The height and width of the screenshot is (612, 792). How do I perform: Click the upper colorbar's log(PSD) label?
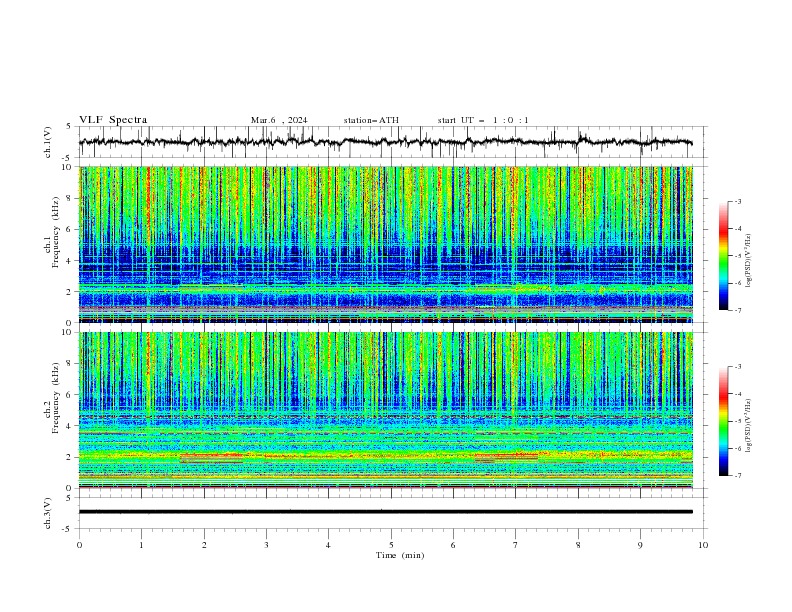tap(748, 261)
